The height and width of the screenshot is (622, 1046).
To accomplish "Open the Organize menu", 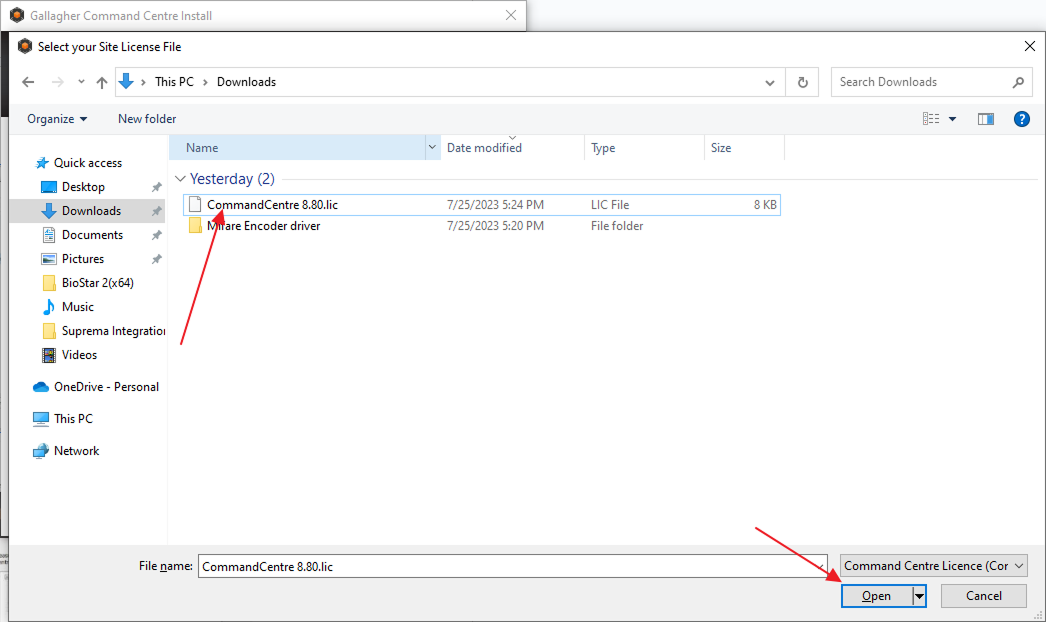I will [57, 119].
